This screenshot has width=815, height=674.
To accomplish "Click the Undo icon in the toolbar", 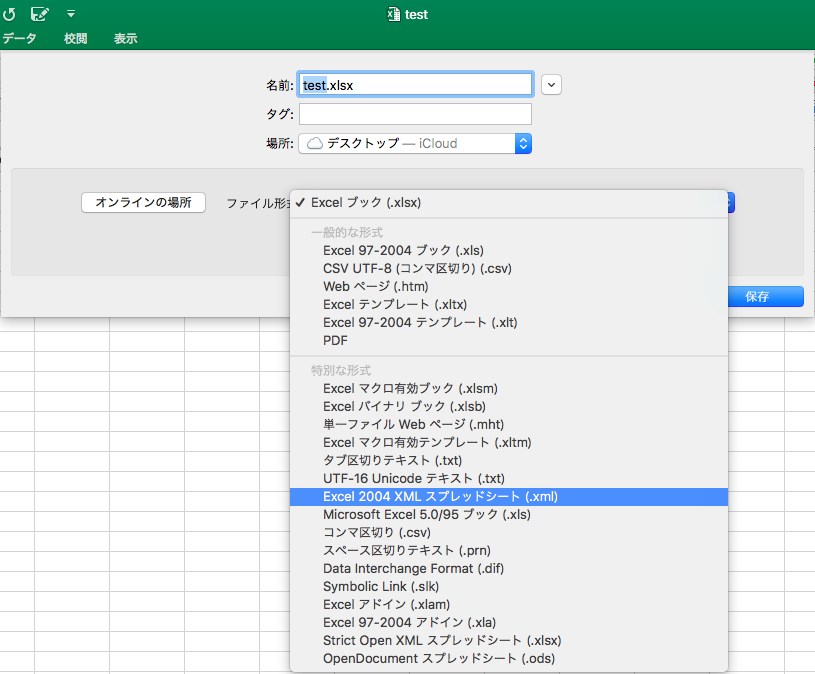I will (x=12, y=13).
